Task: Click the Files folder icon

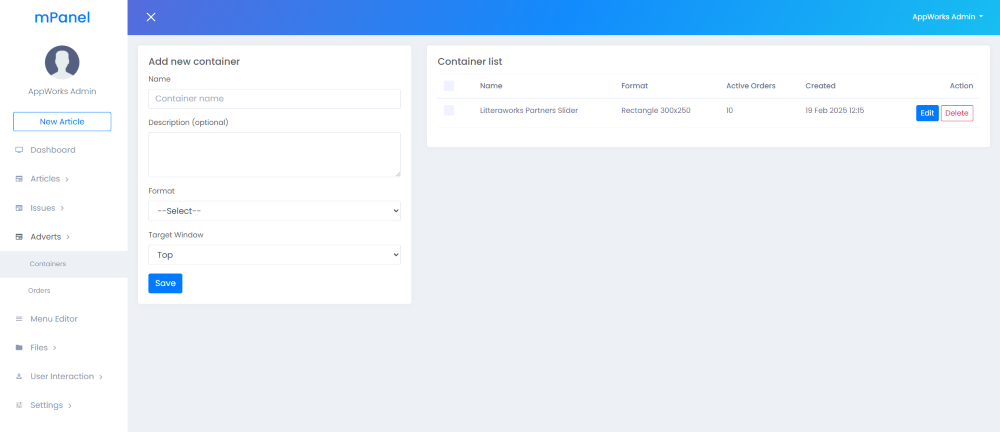Action: (19, 348)
